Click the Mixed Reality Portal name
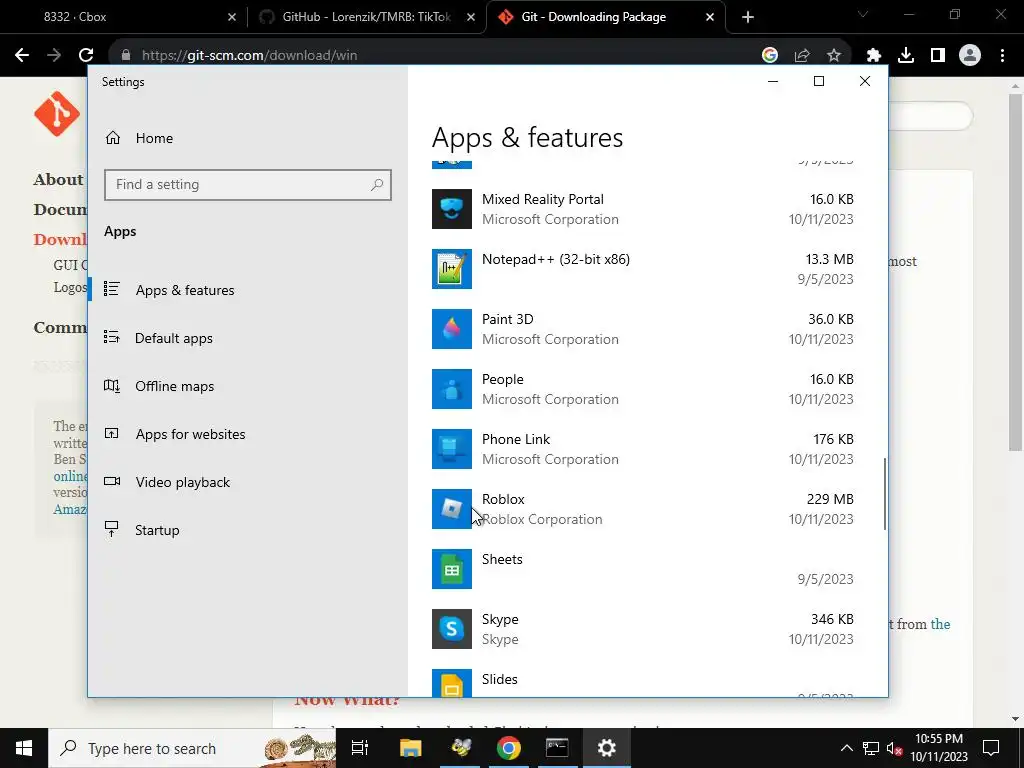This screenshot has height=768, width=1024. 543,199
